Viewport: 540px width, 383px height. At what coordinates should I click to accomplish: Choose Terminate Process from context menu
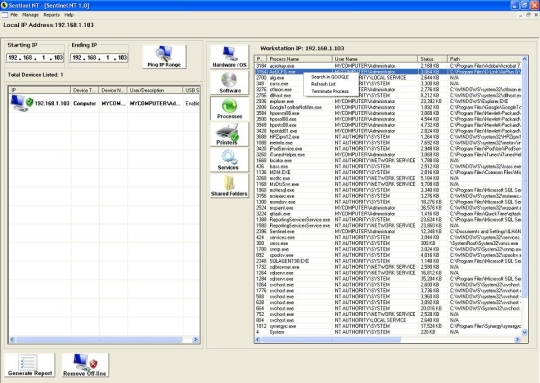(330, 91)
